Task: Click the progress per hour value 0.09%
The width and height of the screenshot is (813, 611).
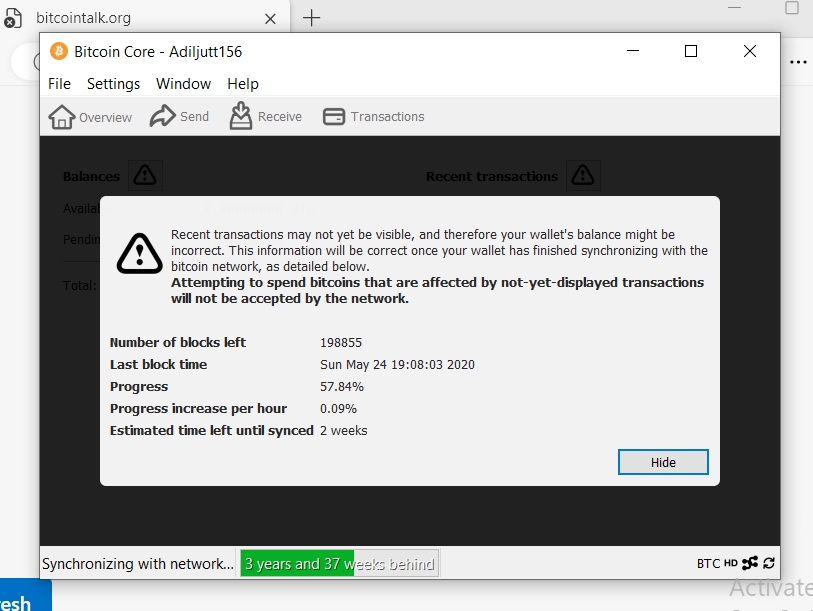Action: pyautogui.click(x=338, y=409)
